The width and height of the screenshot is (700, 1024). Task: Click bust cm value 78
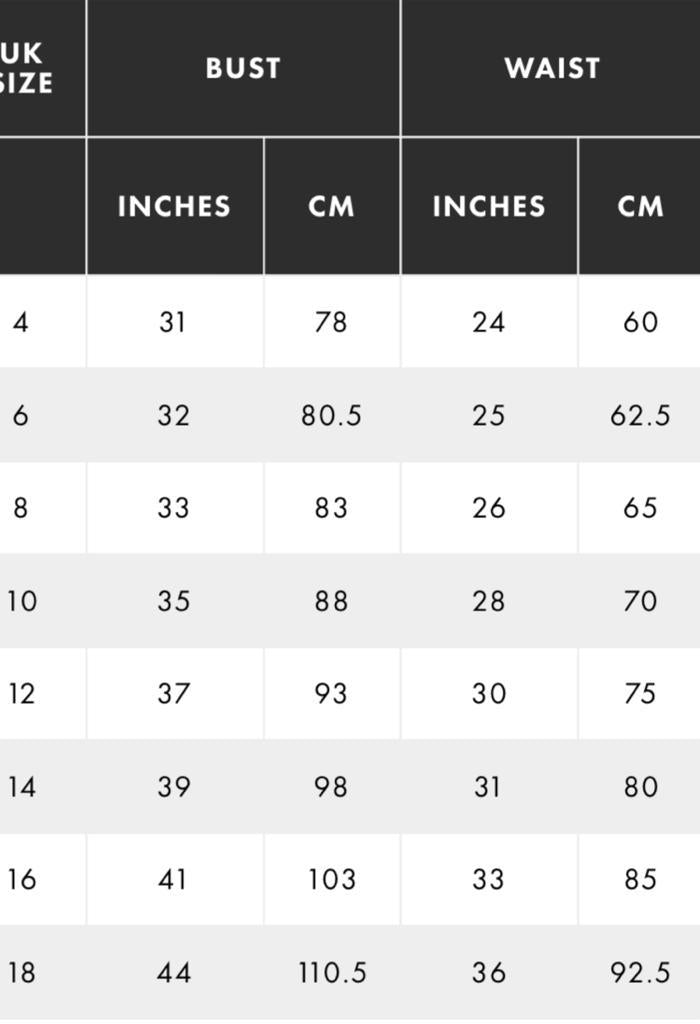(x=331, y=322)
